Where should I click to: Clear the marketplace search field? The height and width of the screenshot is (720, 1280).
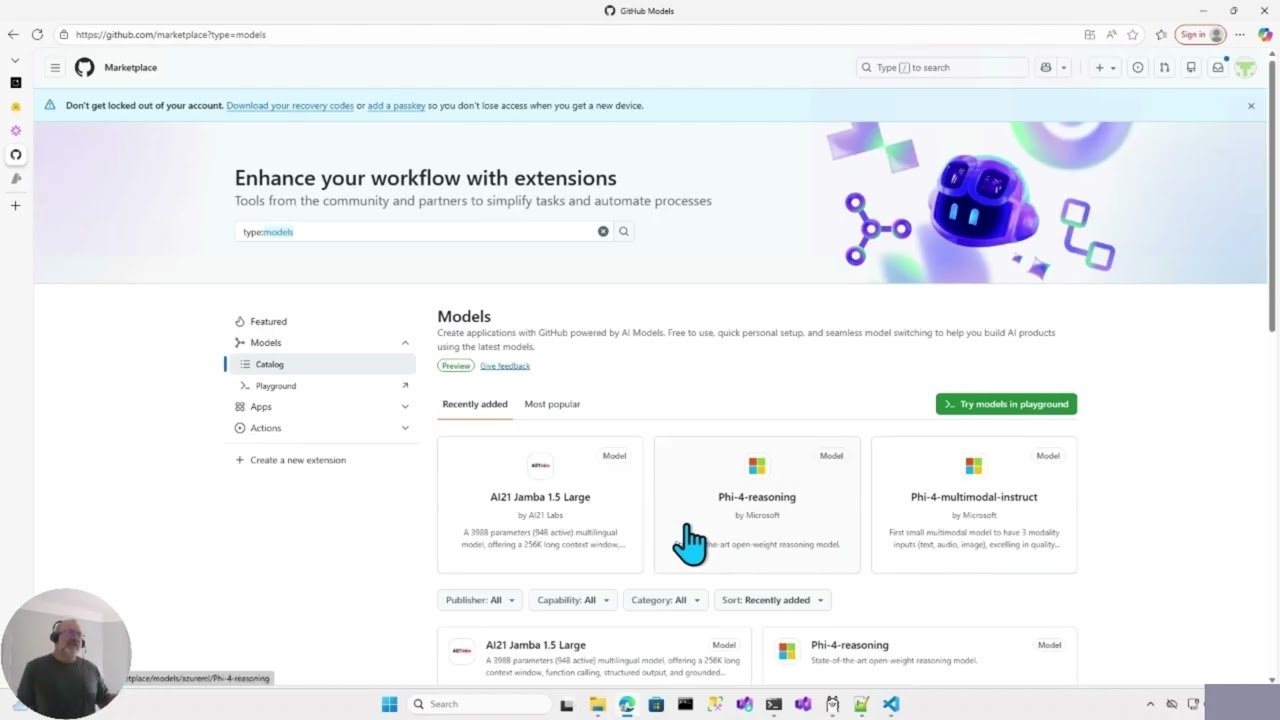pyautogui.click(x=603, y=231)
